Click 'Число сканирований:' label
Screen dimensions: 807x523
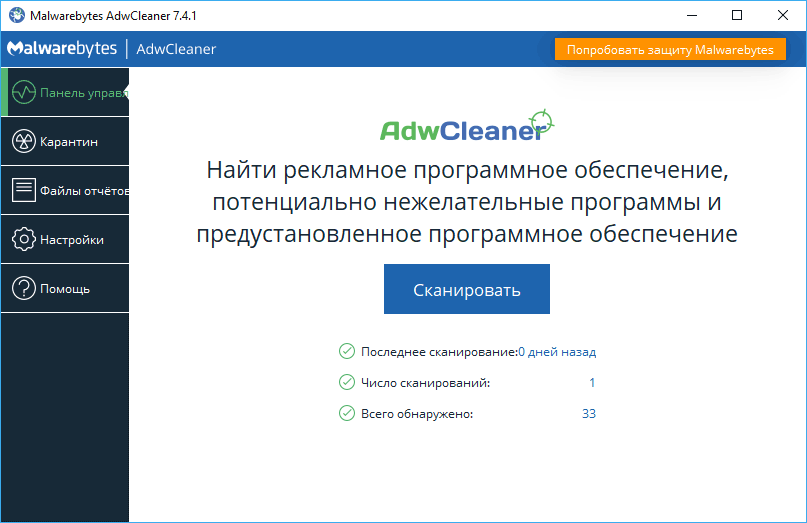(426, 383)
